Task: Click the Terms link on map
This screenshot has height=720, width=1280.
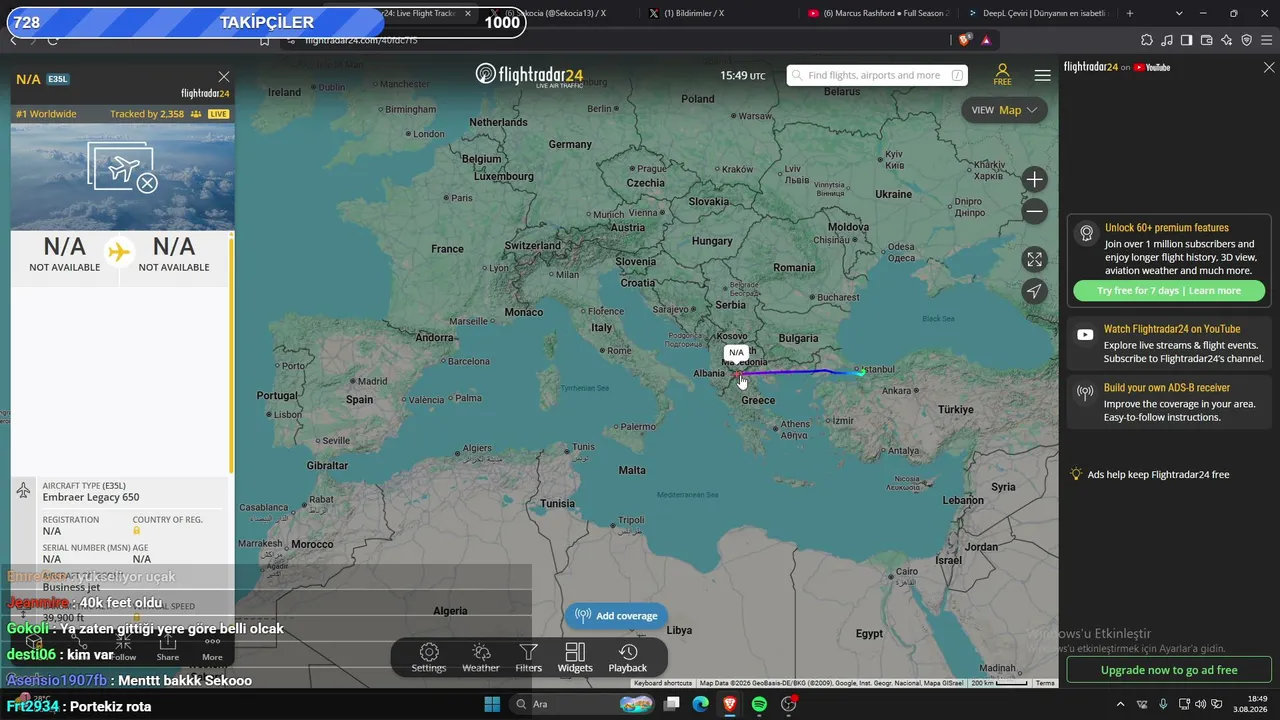Action: tap(1045, 683)
